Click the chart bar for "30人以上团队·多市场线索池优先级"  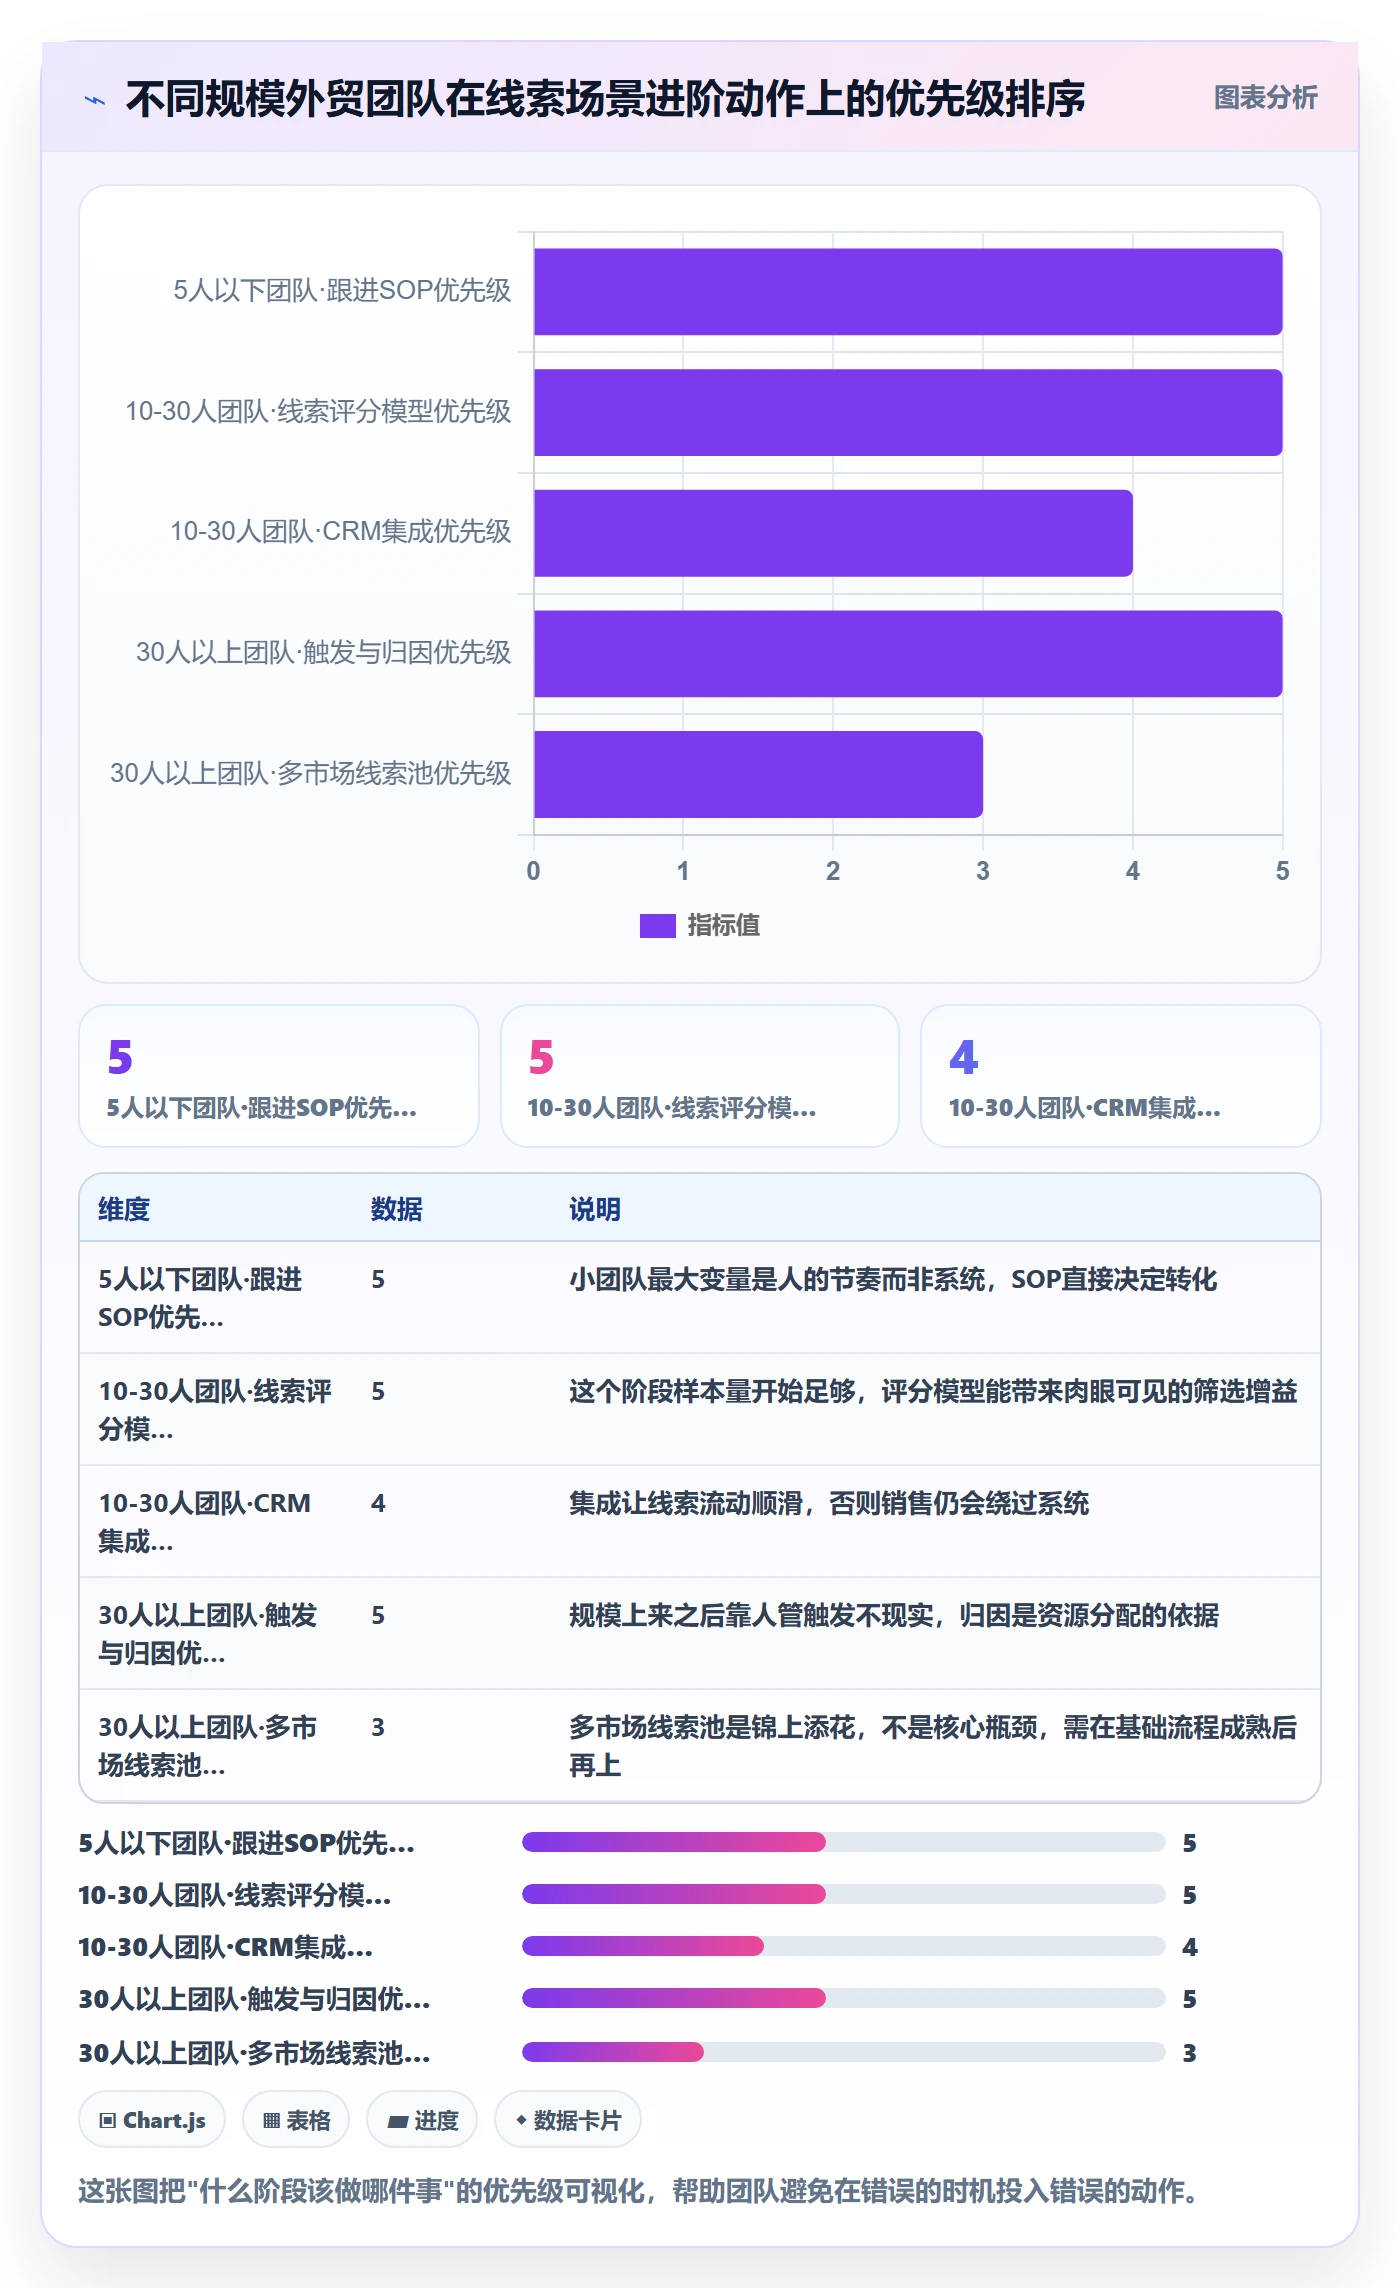[758, 774]
